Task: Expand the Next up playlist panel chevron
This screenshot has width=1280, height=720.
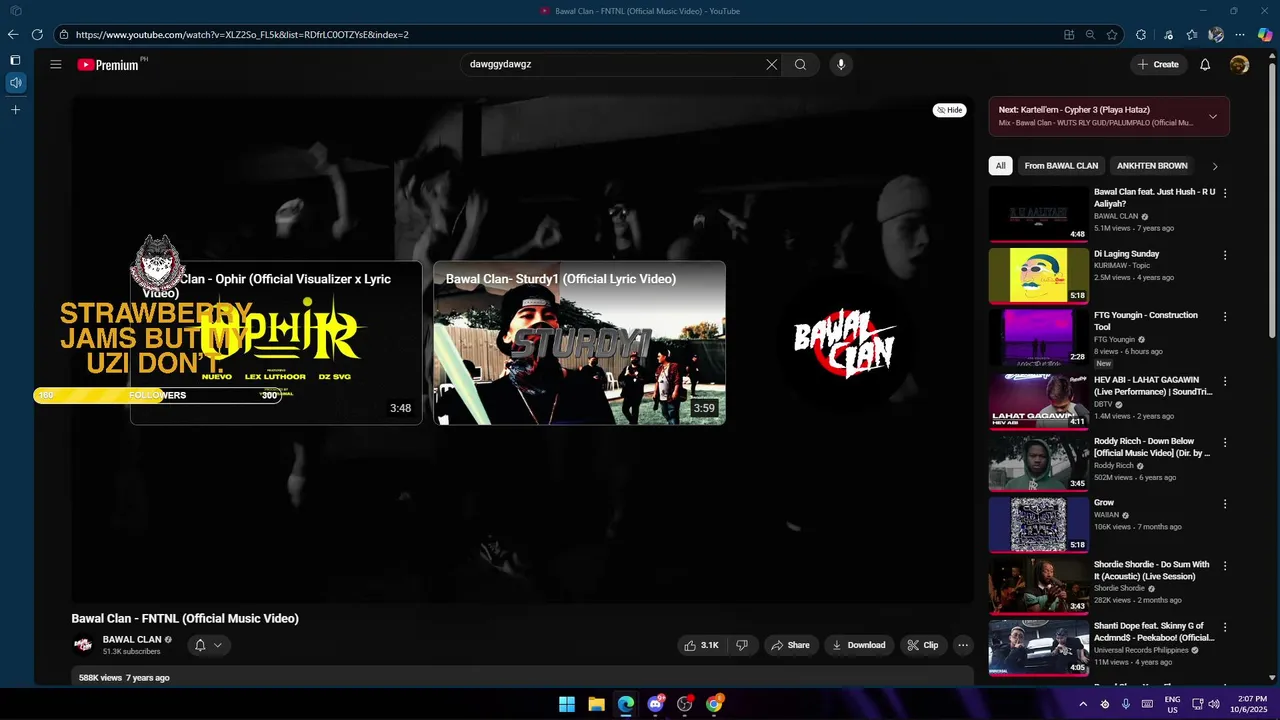Action: point(1213,116)
